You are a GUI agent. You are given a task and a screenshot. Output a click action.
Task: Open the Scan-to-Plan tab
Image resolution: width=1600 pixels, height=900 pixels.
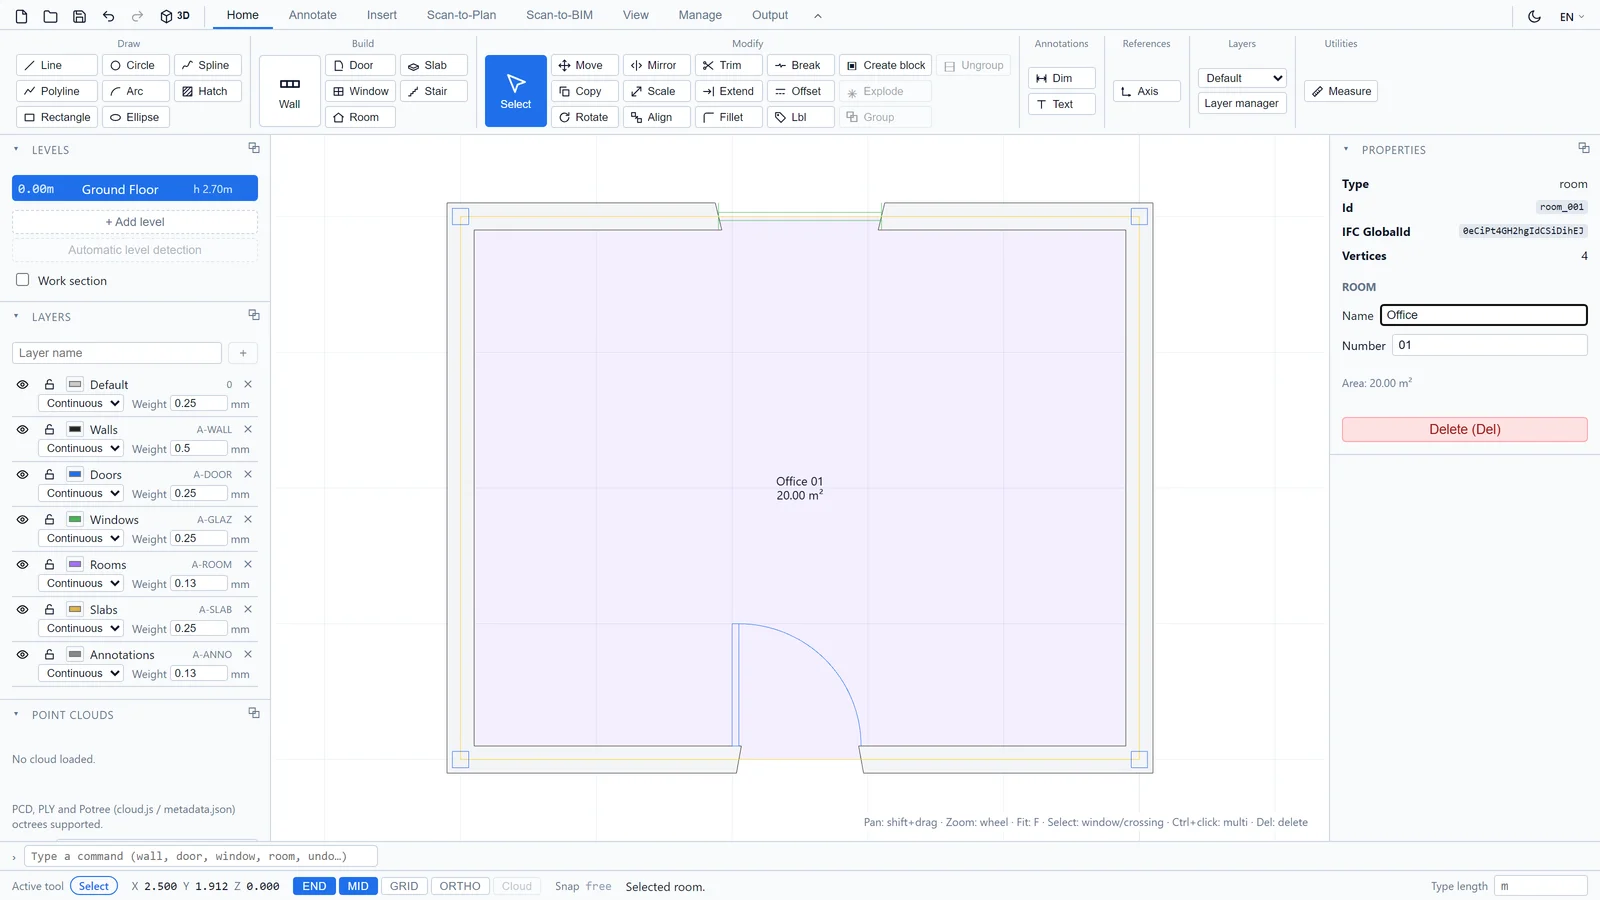point(461,15)
